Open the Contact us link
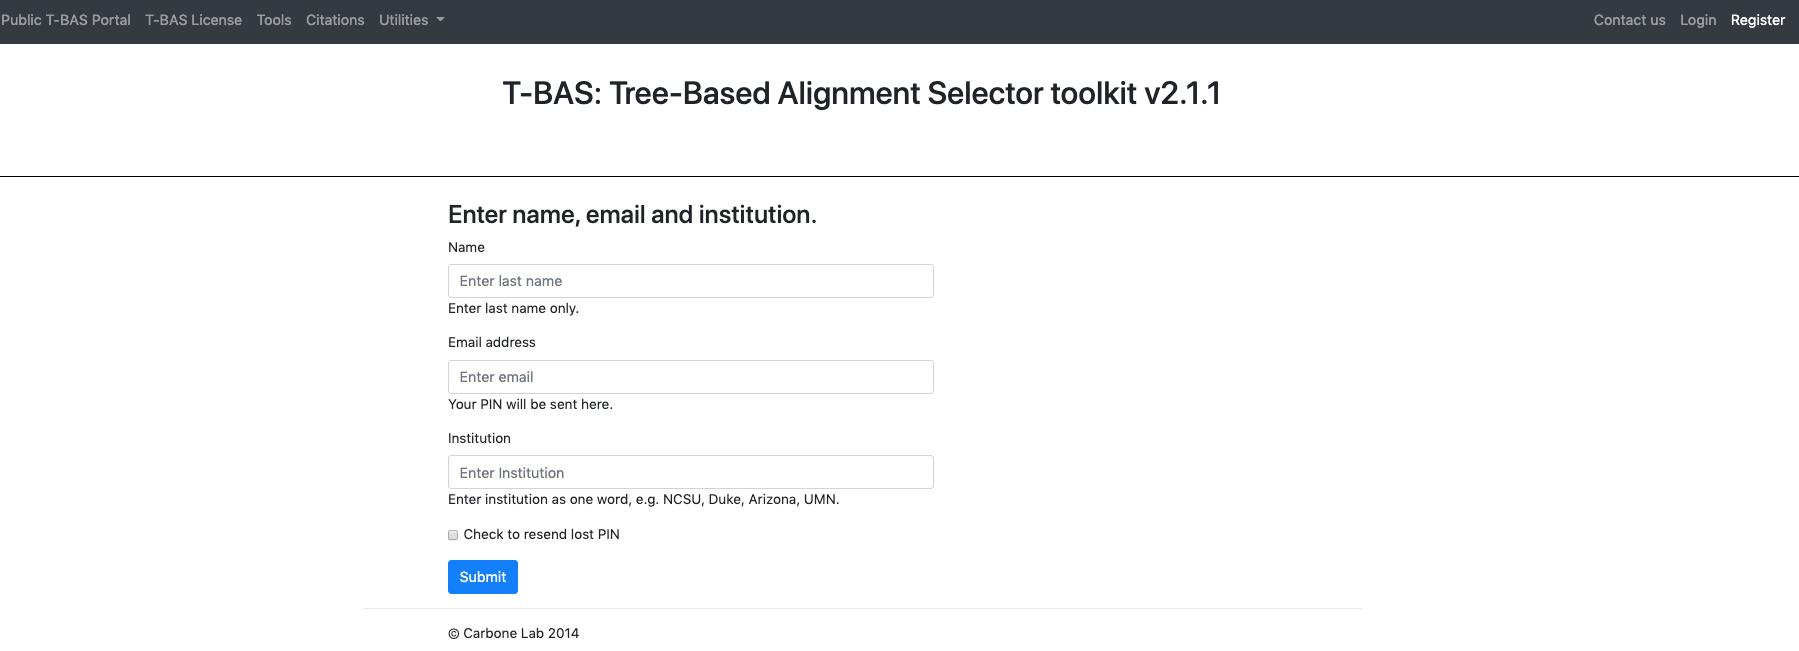Screen dimensions: 1799x651 click(x=1629, y=20)
